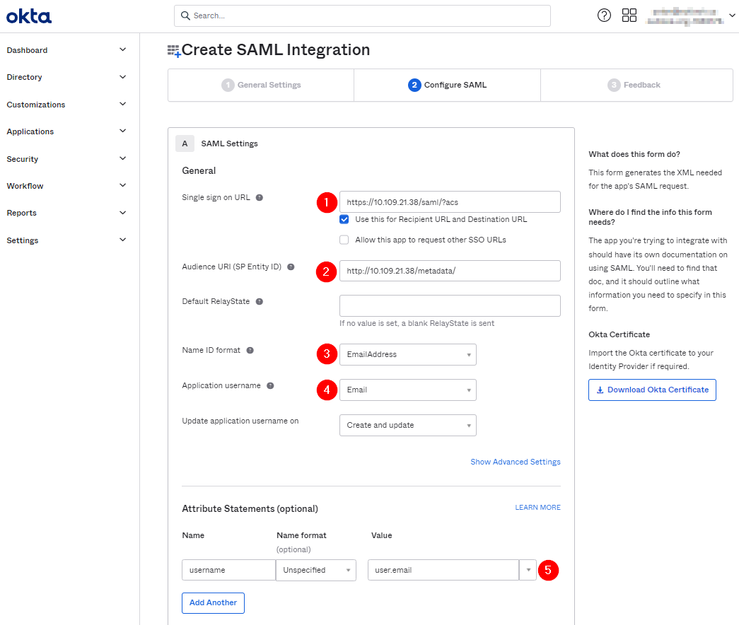This screenshot has height=625, width=739.
Task: Open Update application username on dropdown
Action: point(408,425)
